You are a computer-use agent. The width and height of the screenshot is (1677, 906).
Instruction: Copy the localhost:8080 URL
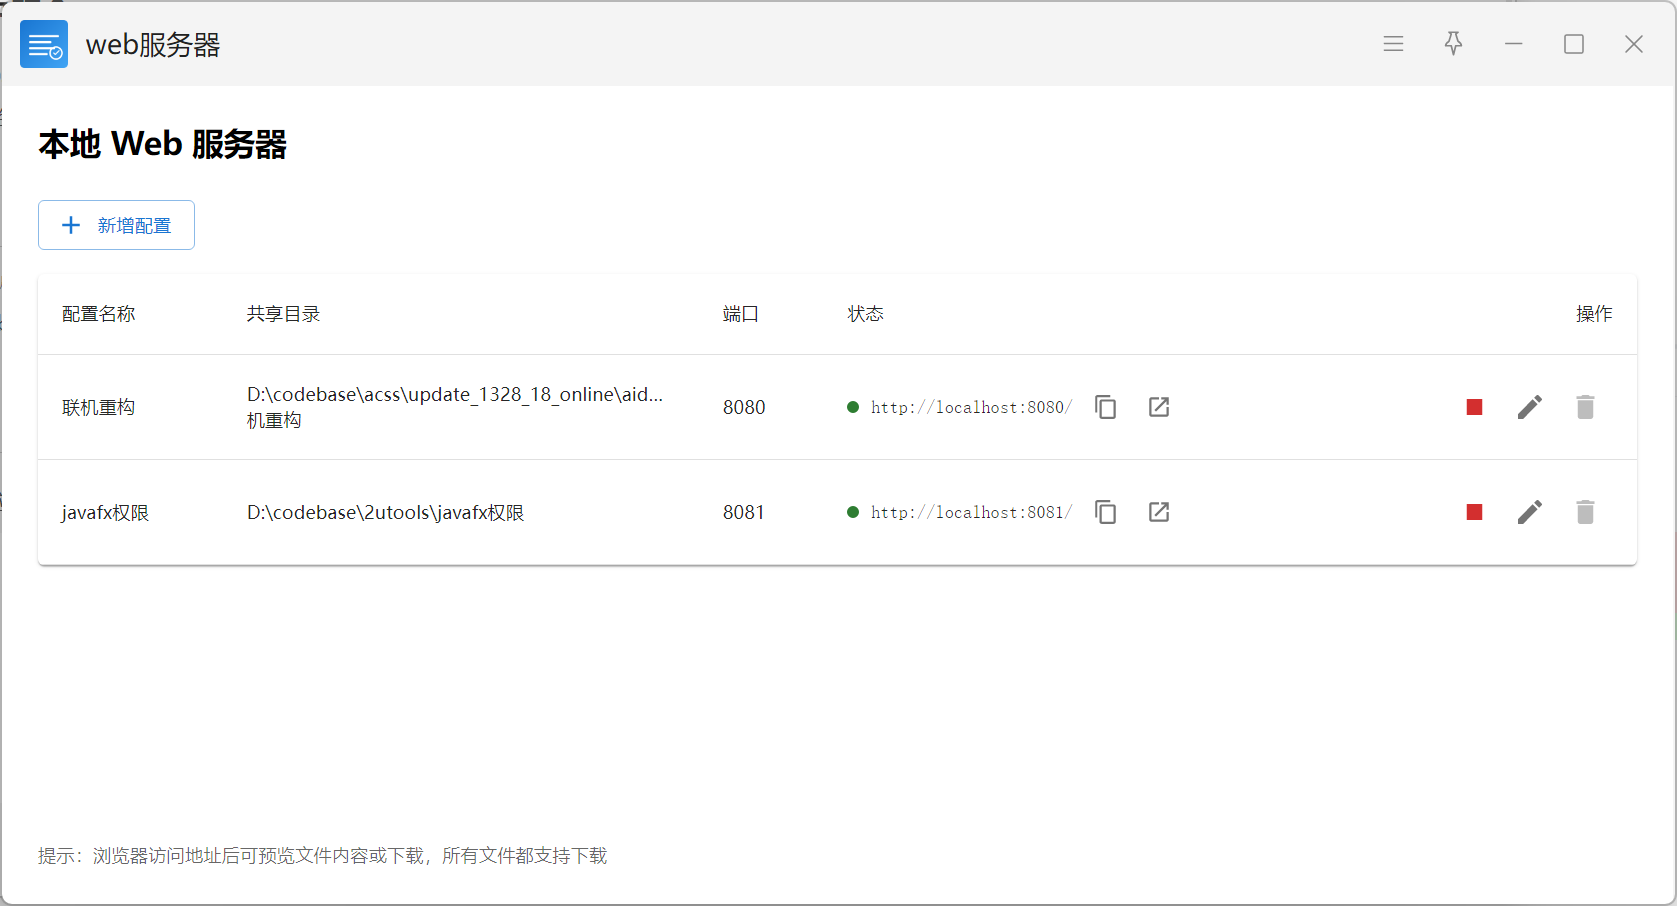coord(1105,407)
